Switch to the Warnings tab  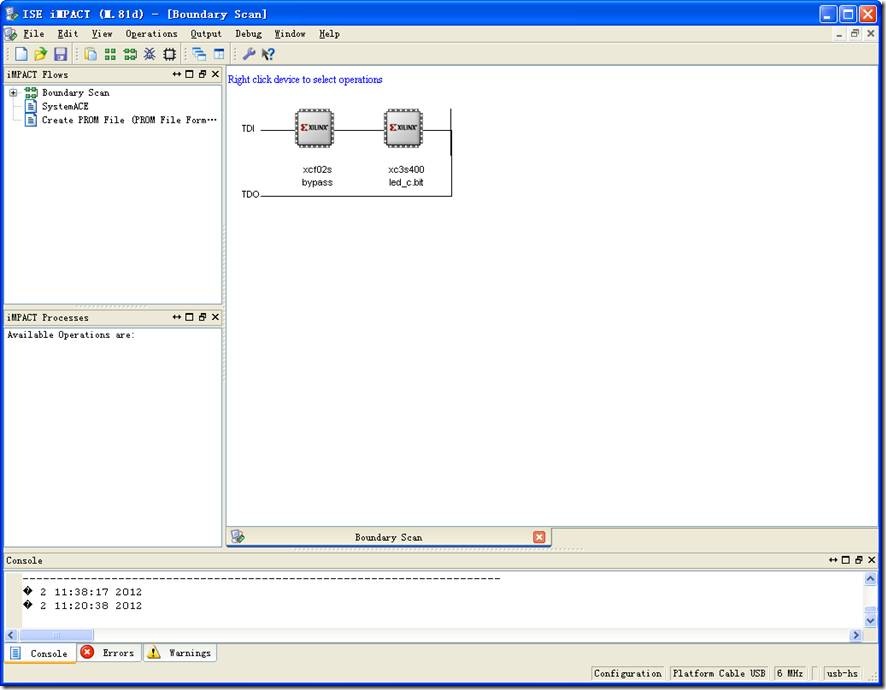point(180,653)
